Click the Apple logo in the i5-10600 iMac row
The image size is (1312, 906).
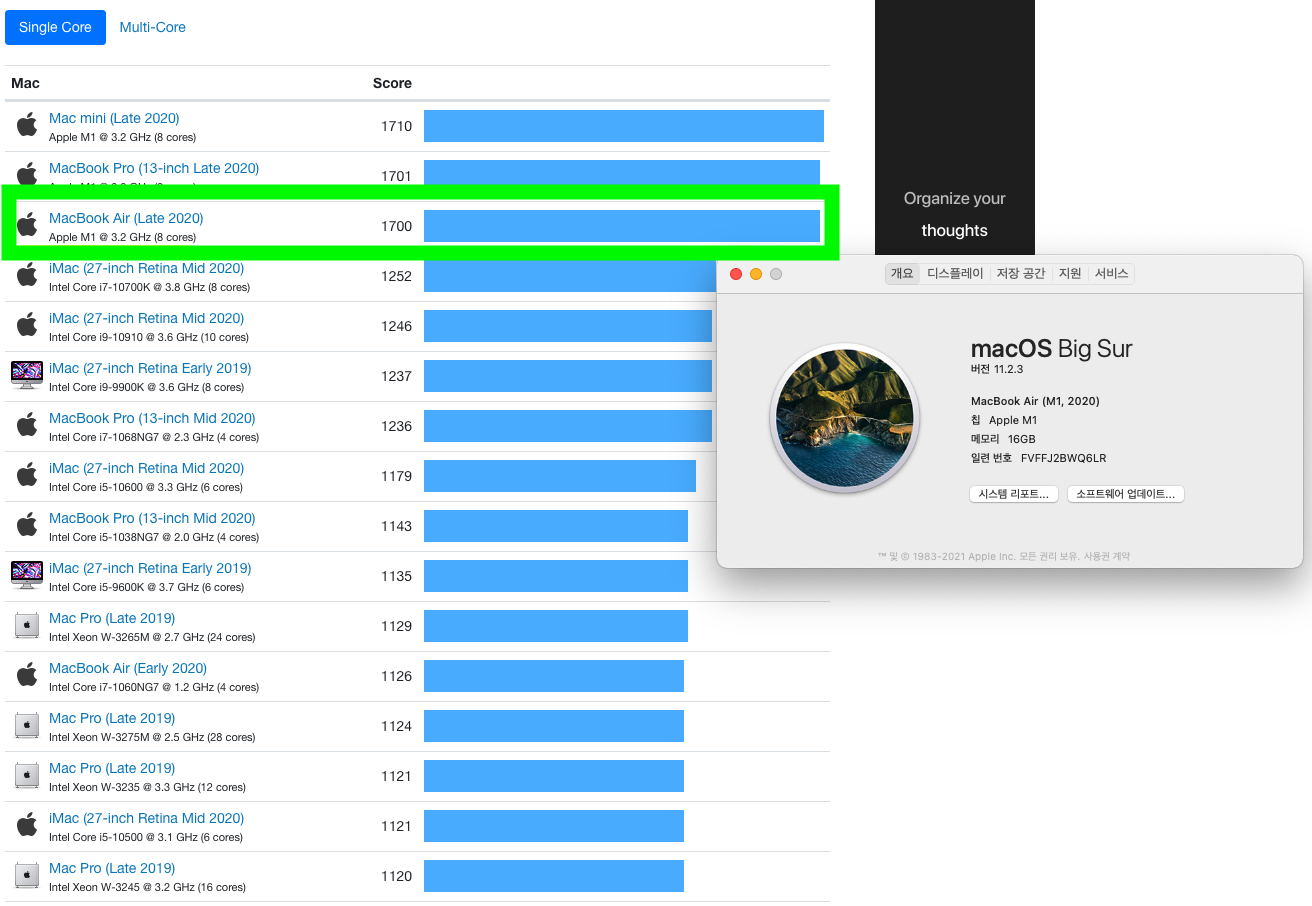[27, 475]
